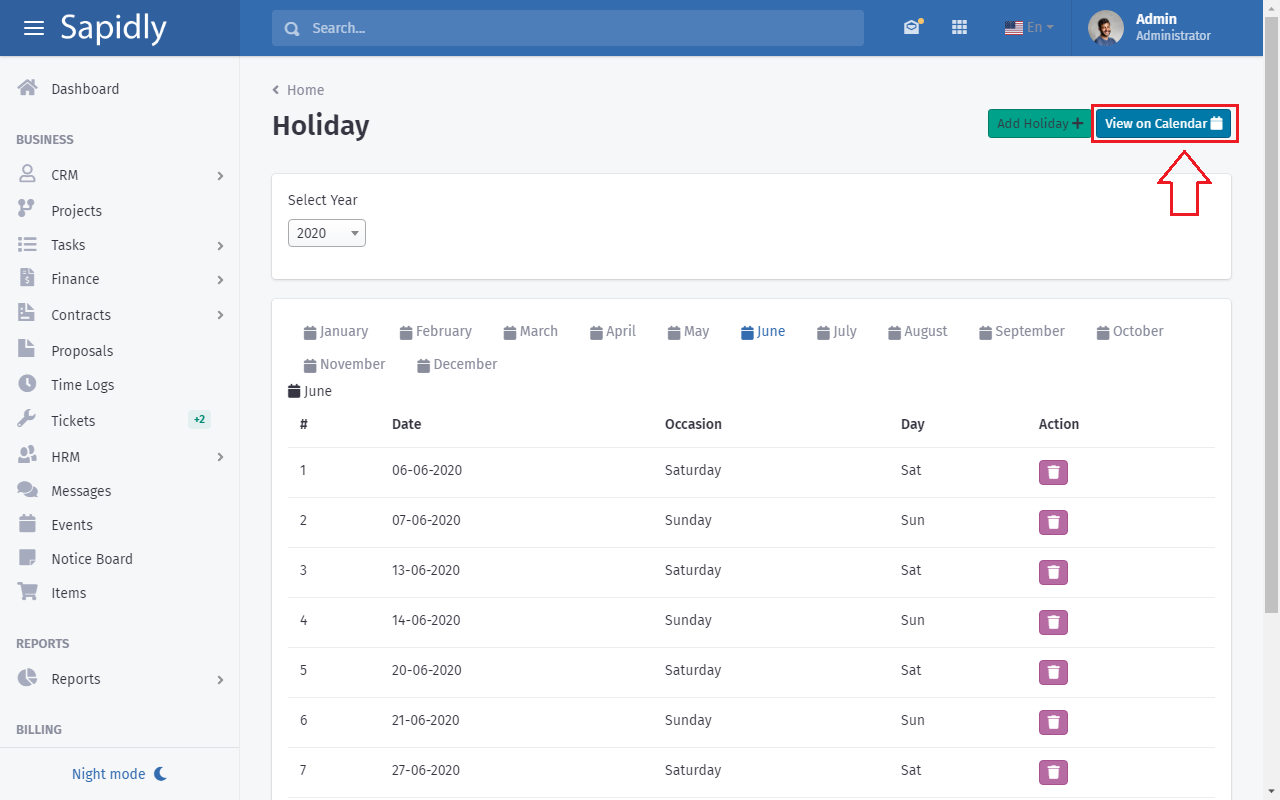
Task: Select the September month tab
Action: click(1021, 331)
